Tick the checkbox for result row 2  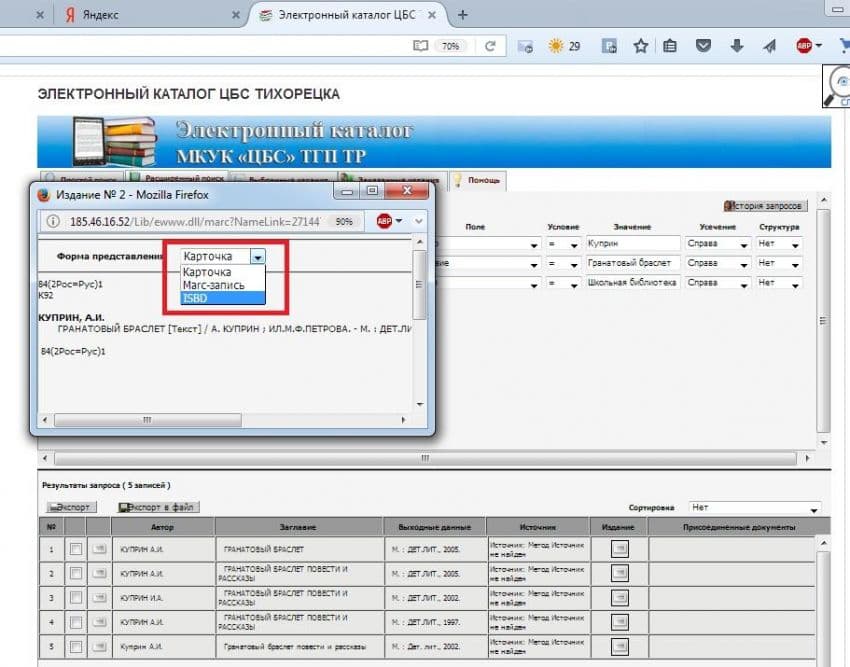click(x=76, y=573)
